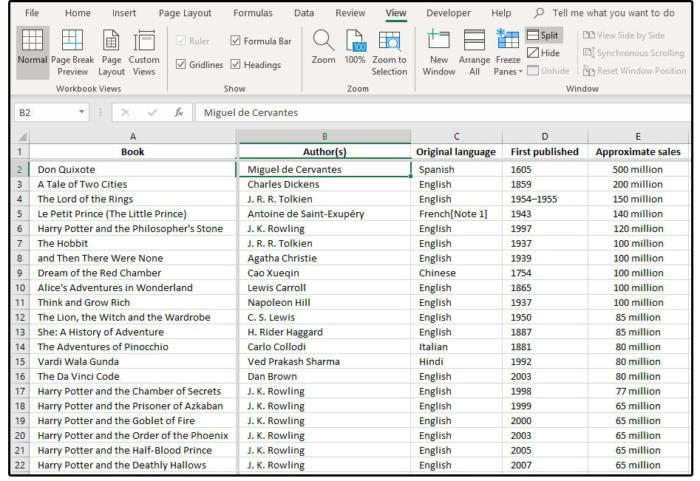Click the Dream of the Red Chamber cell
700x481 pixels.
(x=133, y=273)
